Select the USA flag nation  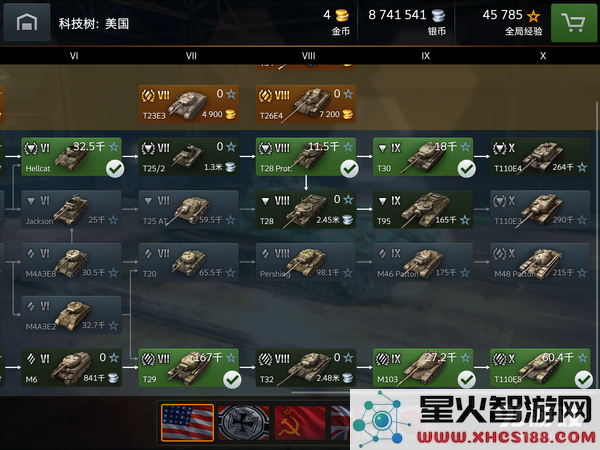tap(188, 422)
